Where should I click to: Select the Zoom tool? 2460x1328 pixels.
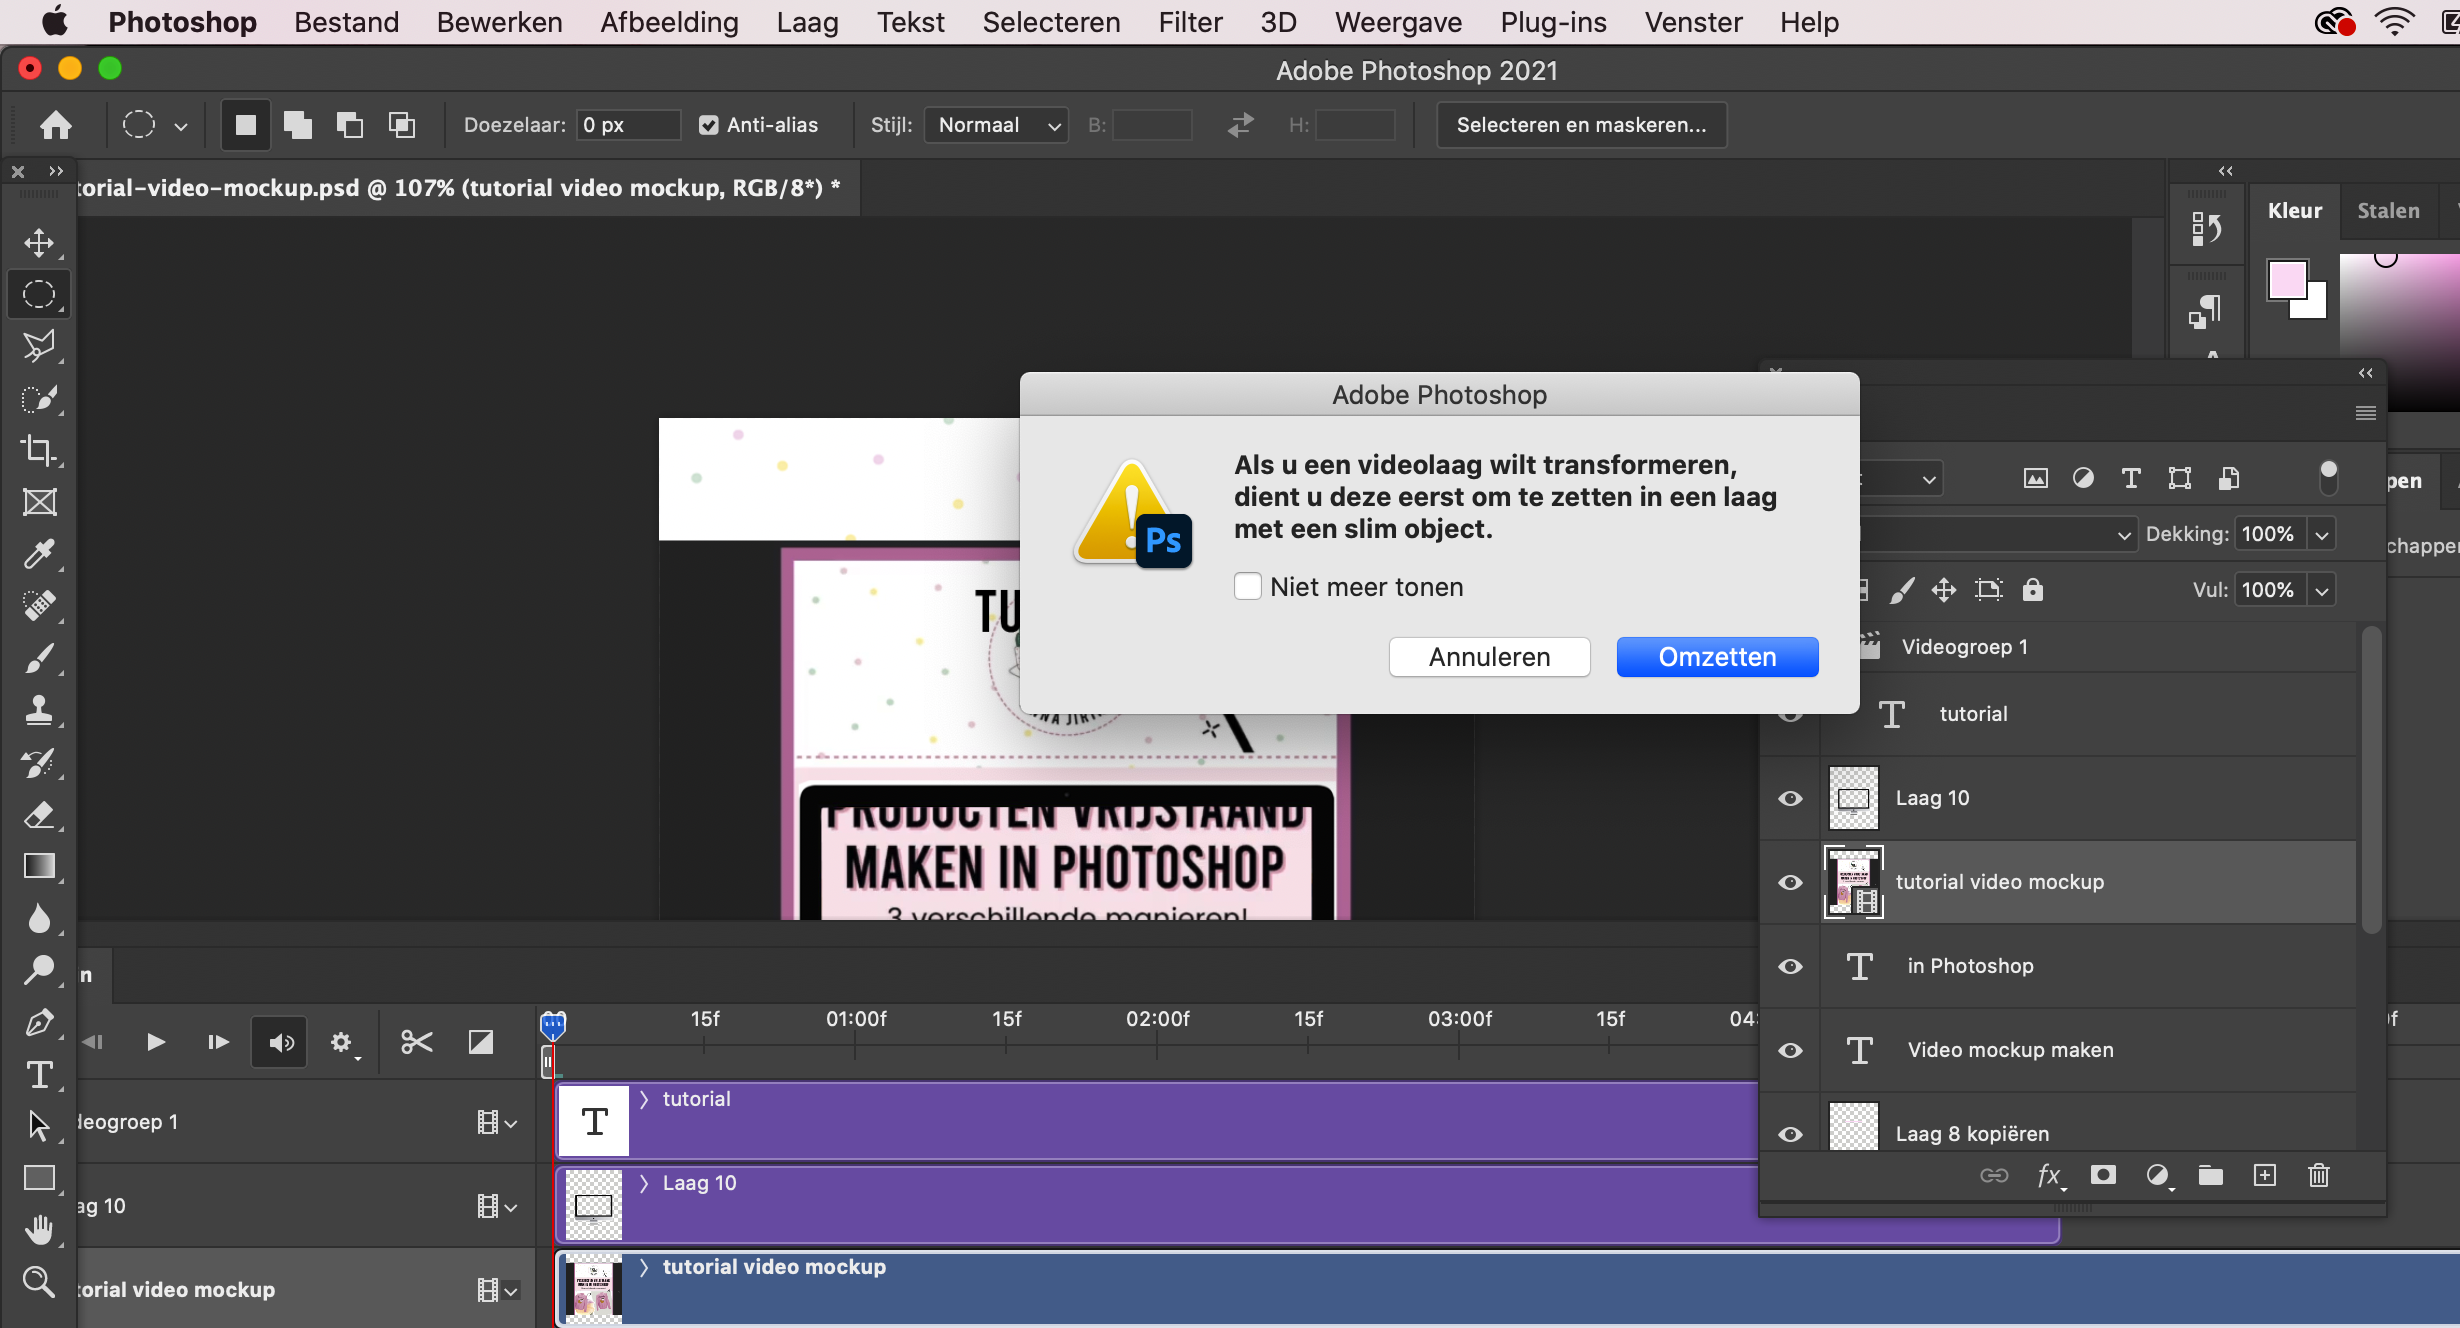40,1283
